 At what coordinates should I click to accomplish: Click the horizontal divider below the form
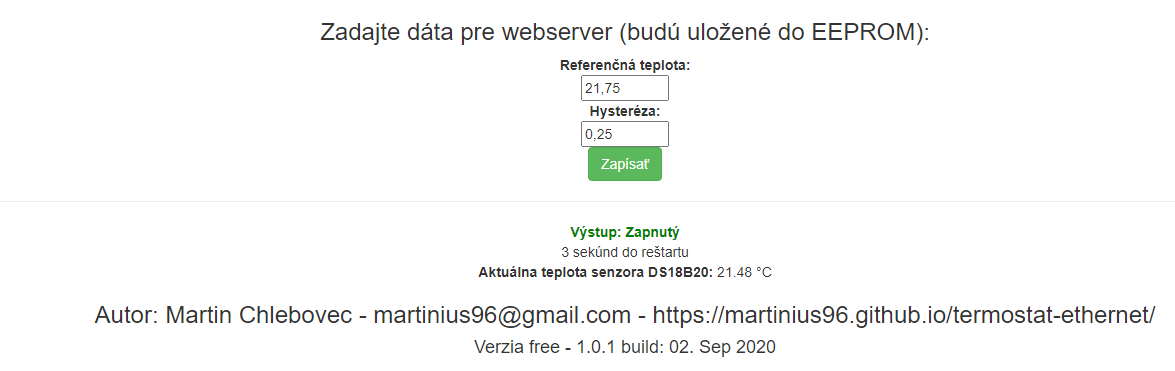coord(588,201)
